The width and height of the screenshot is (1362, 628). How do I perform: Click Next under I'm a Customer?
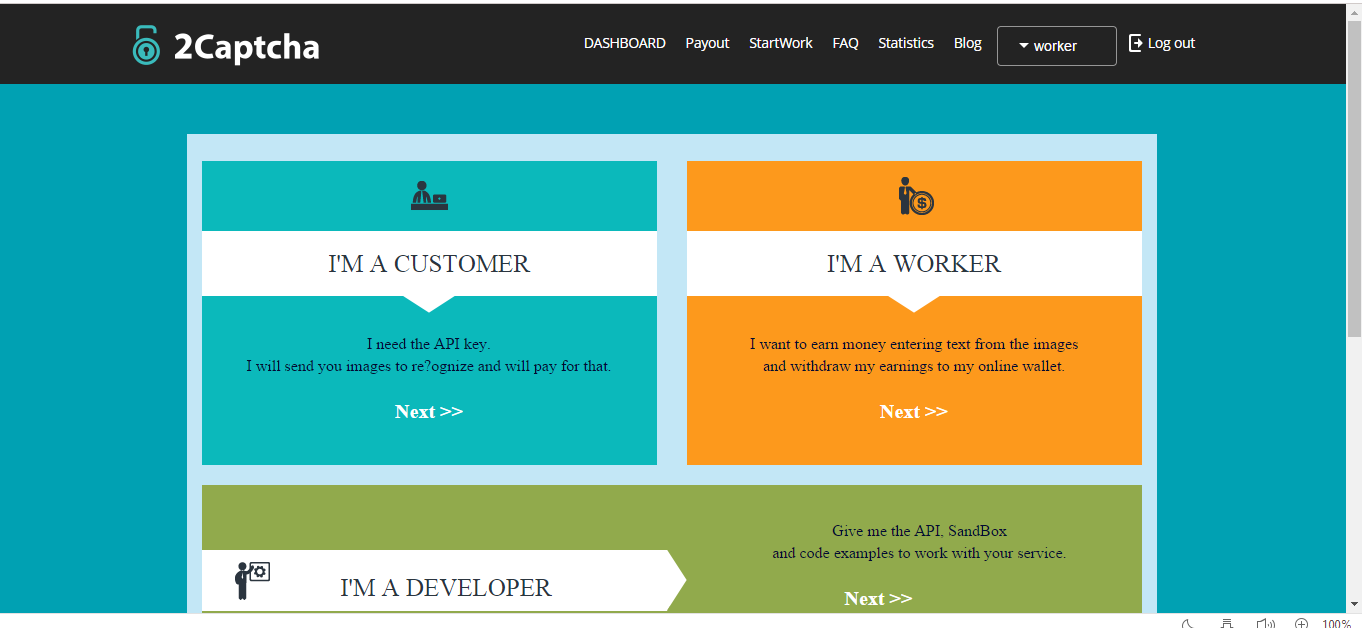(429, 412)
